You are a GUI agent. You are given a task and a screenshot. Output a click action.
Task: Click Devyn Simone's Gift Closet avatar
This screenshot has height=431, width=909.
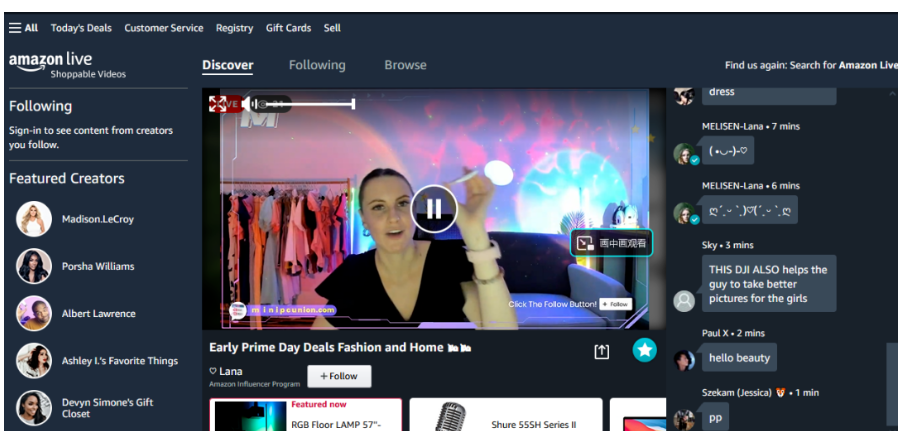click(34, 408)
